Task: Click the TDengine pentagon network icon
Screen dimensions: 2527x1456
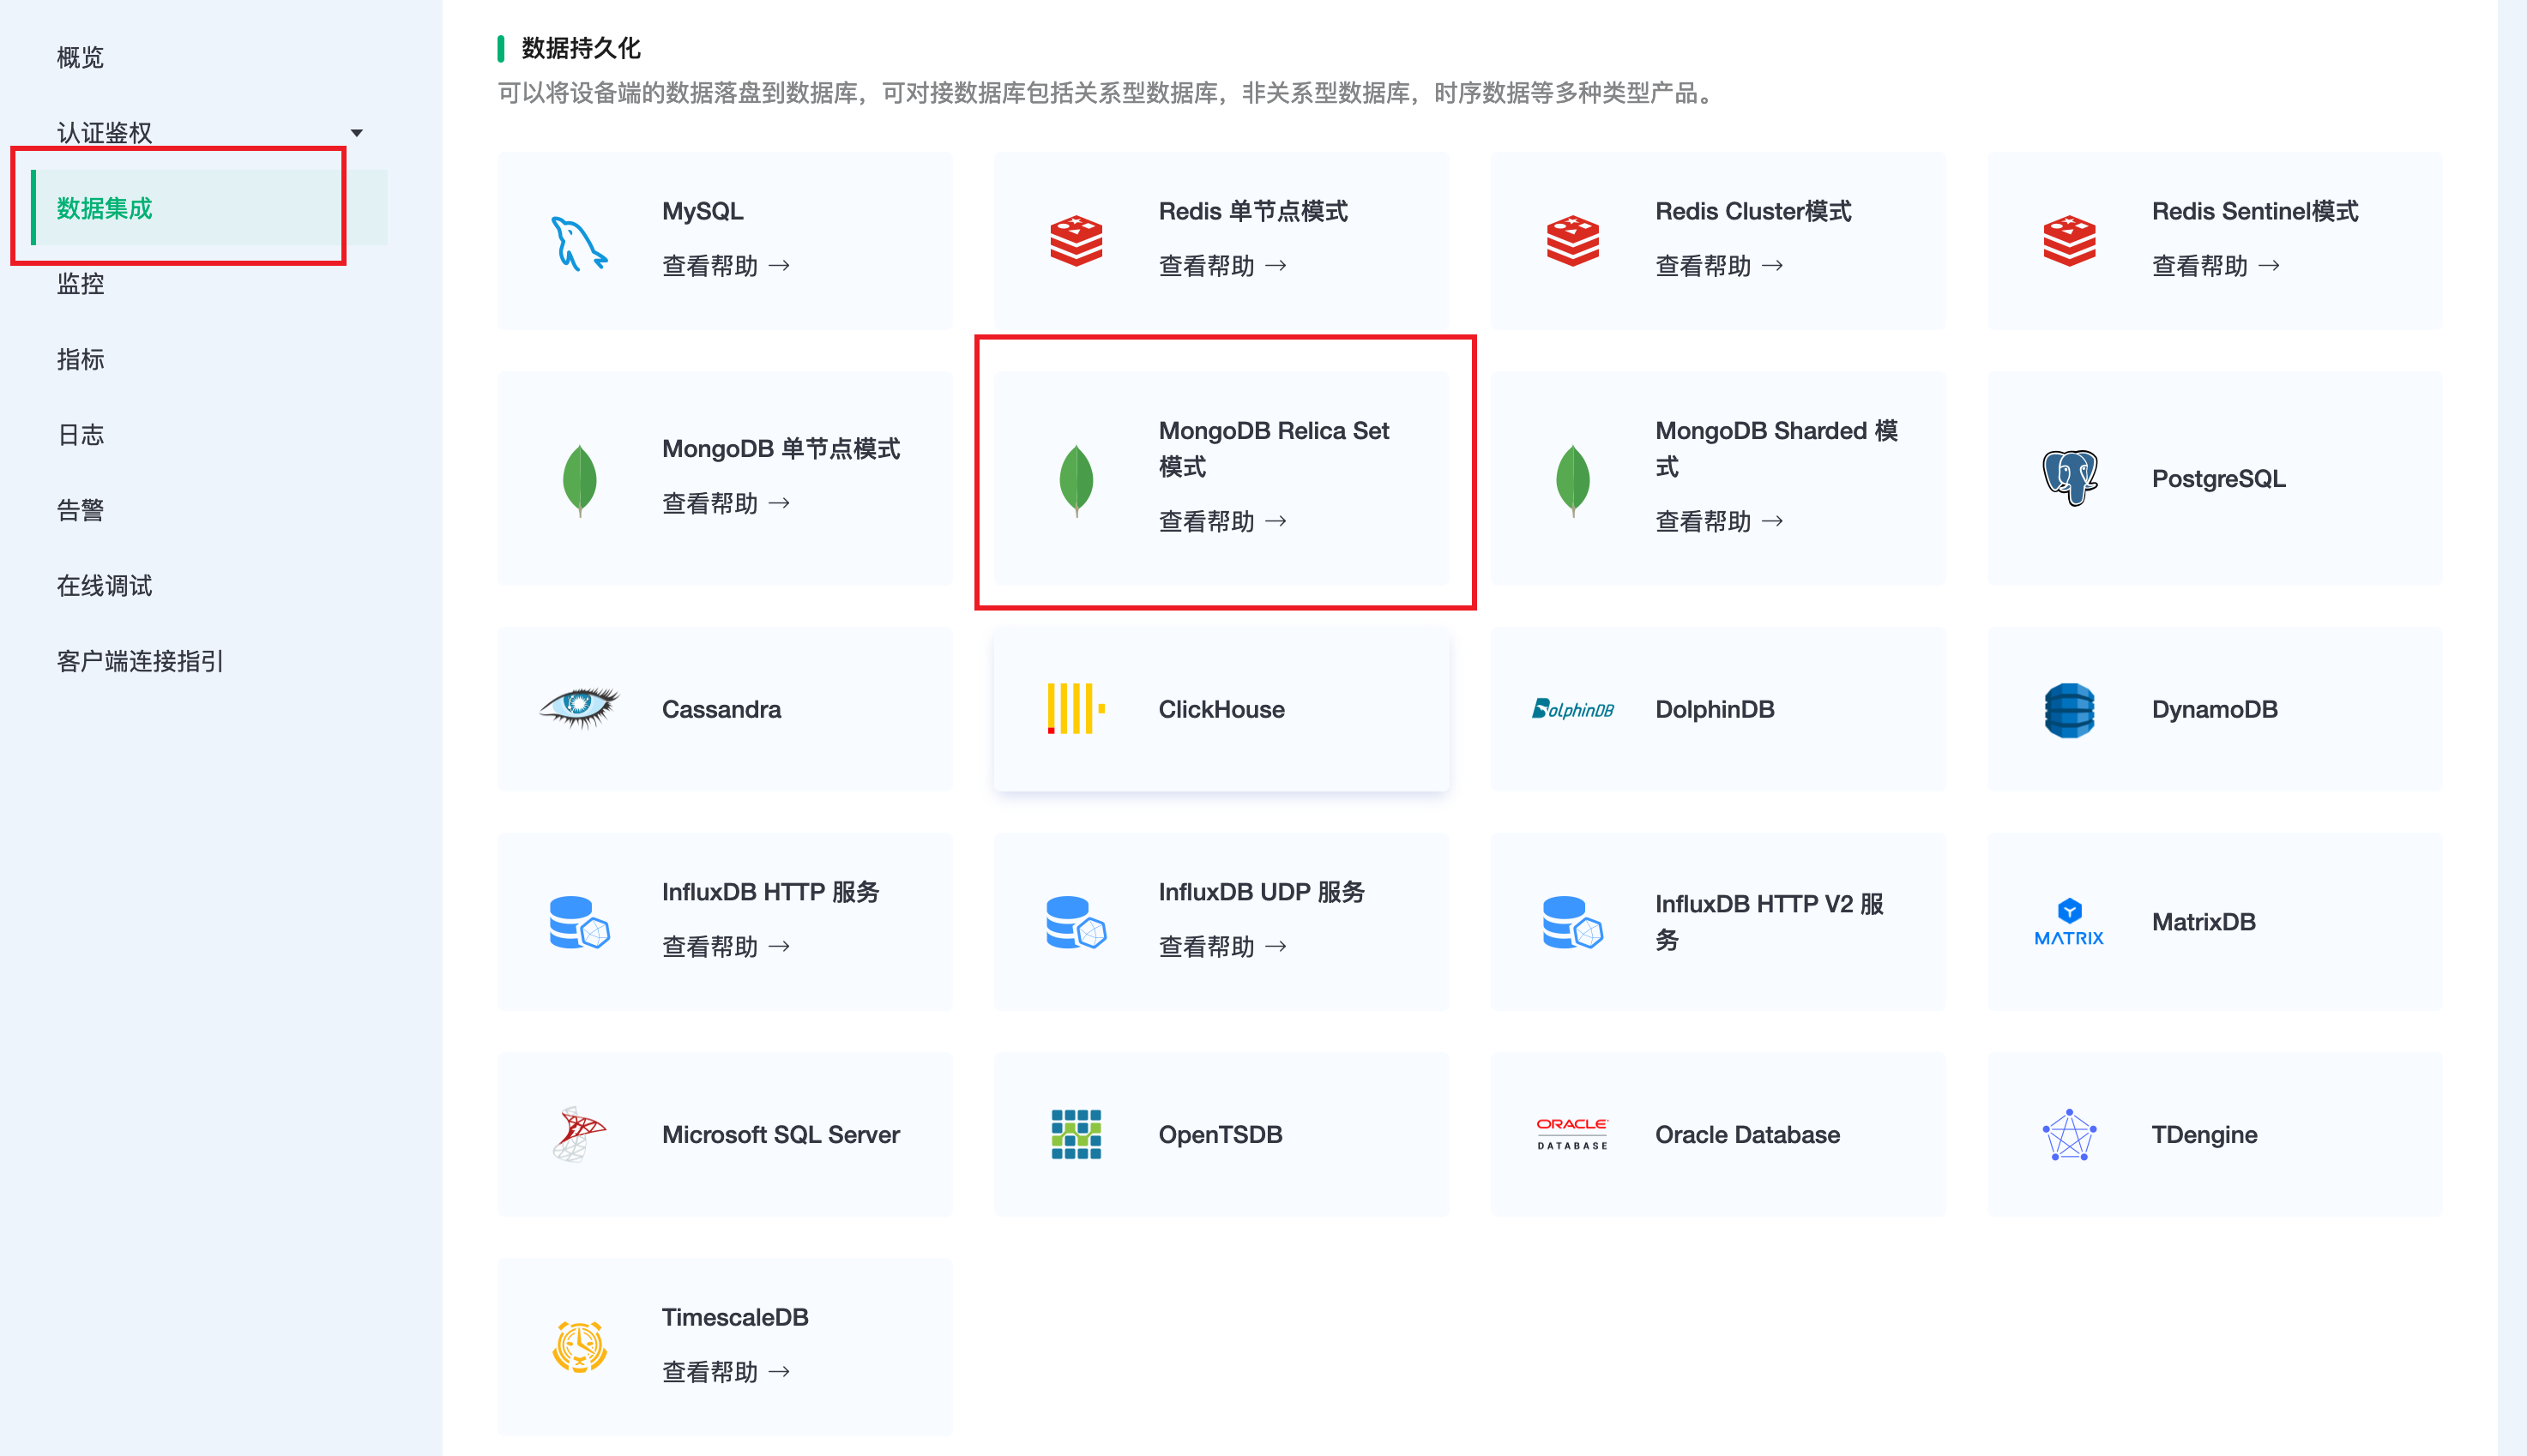Action: click(x=2069, y=1134)
